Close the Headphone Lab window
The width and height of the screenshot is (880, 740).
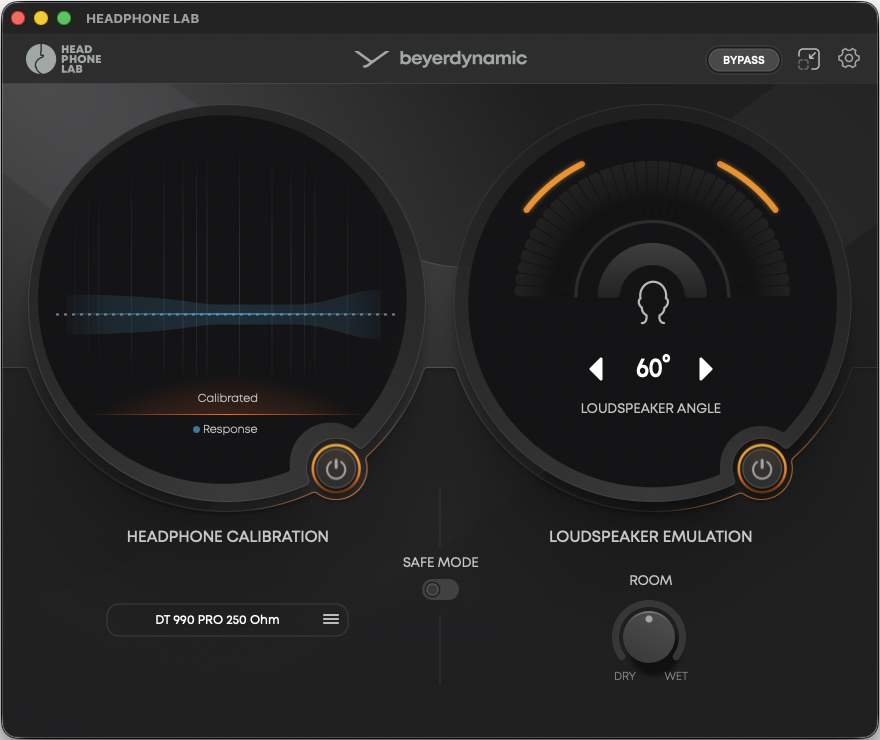(18, 18)
